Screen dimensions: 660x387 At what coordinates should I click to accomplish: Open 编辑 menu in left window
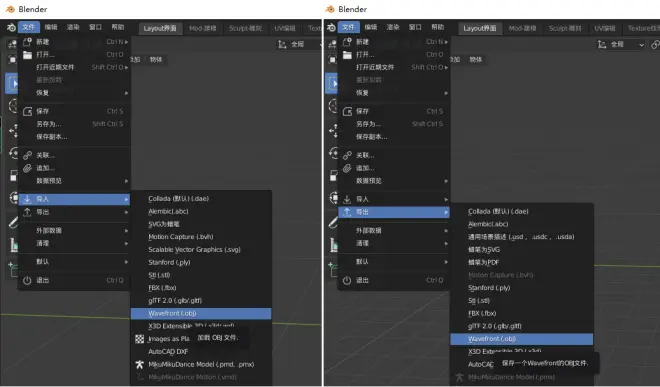click(x=51, y=27)
